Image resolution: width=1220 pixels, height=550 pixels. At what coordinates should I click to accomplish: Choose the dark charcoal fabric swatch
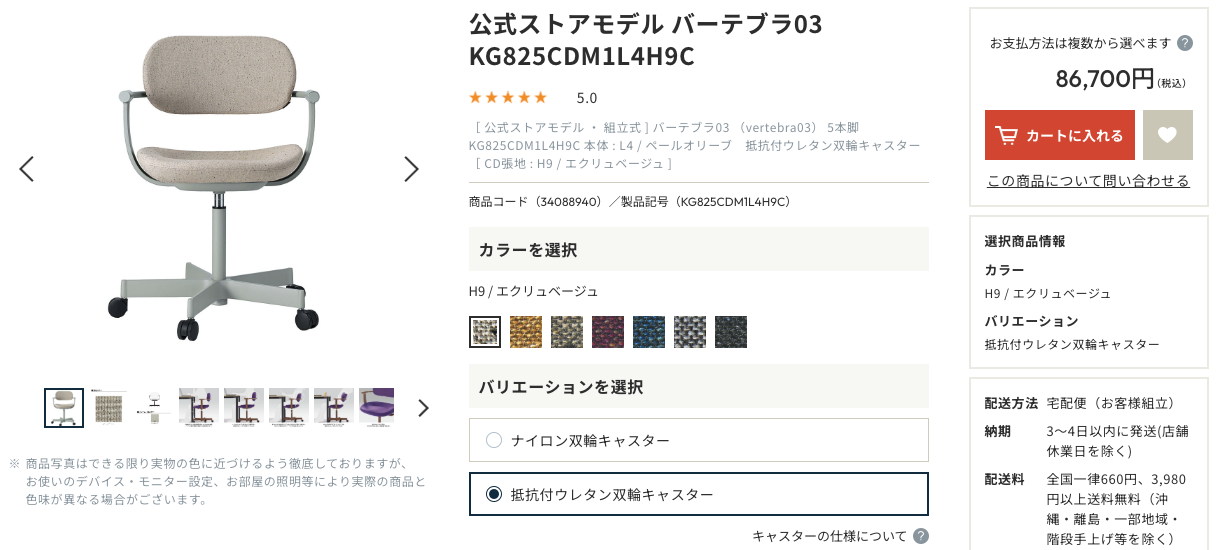pyautogui.click(x=731, y=332)
